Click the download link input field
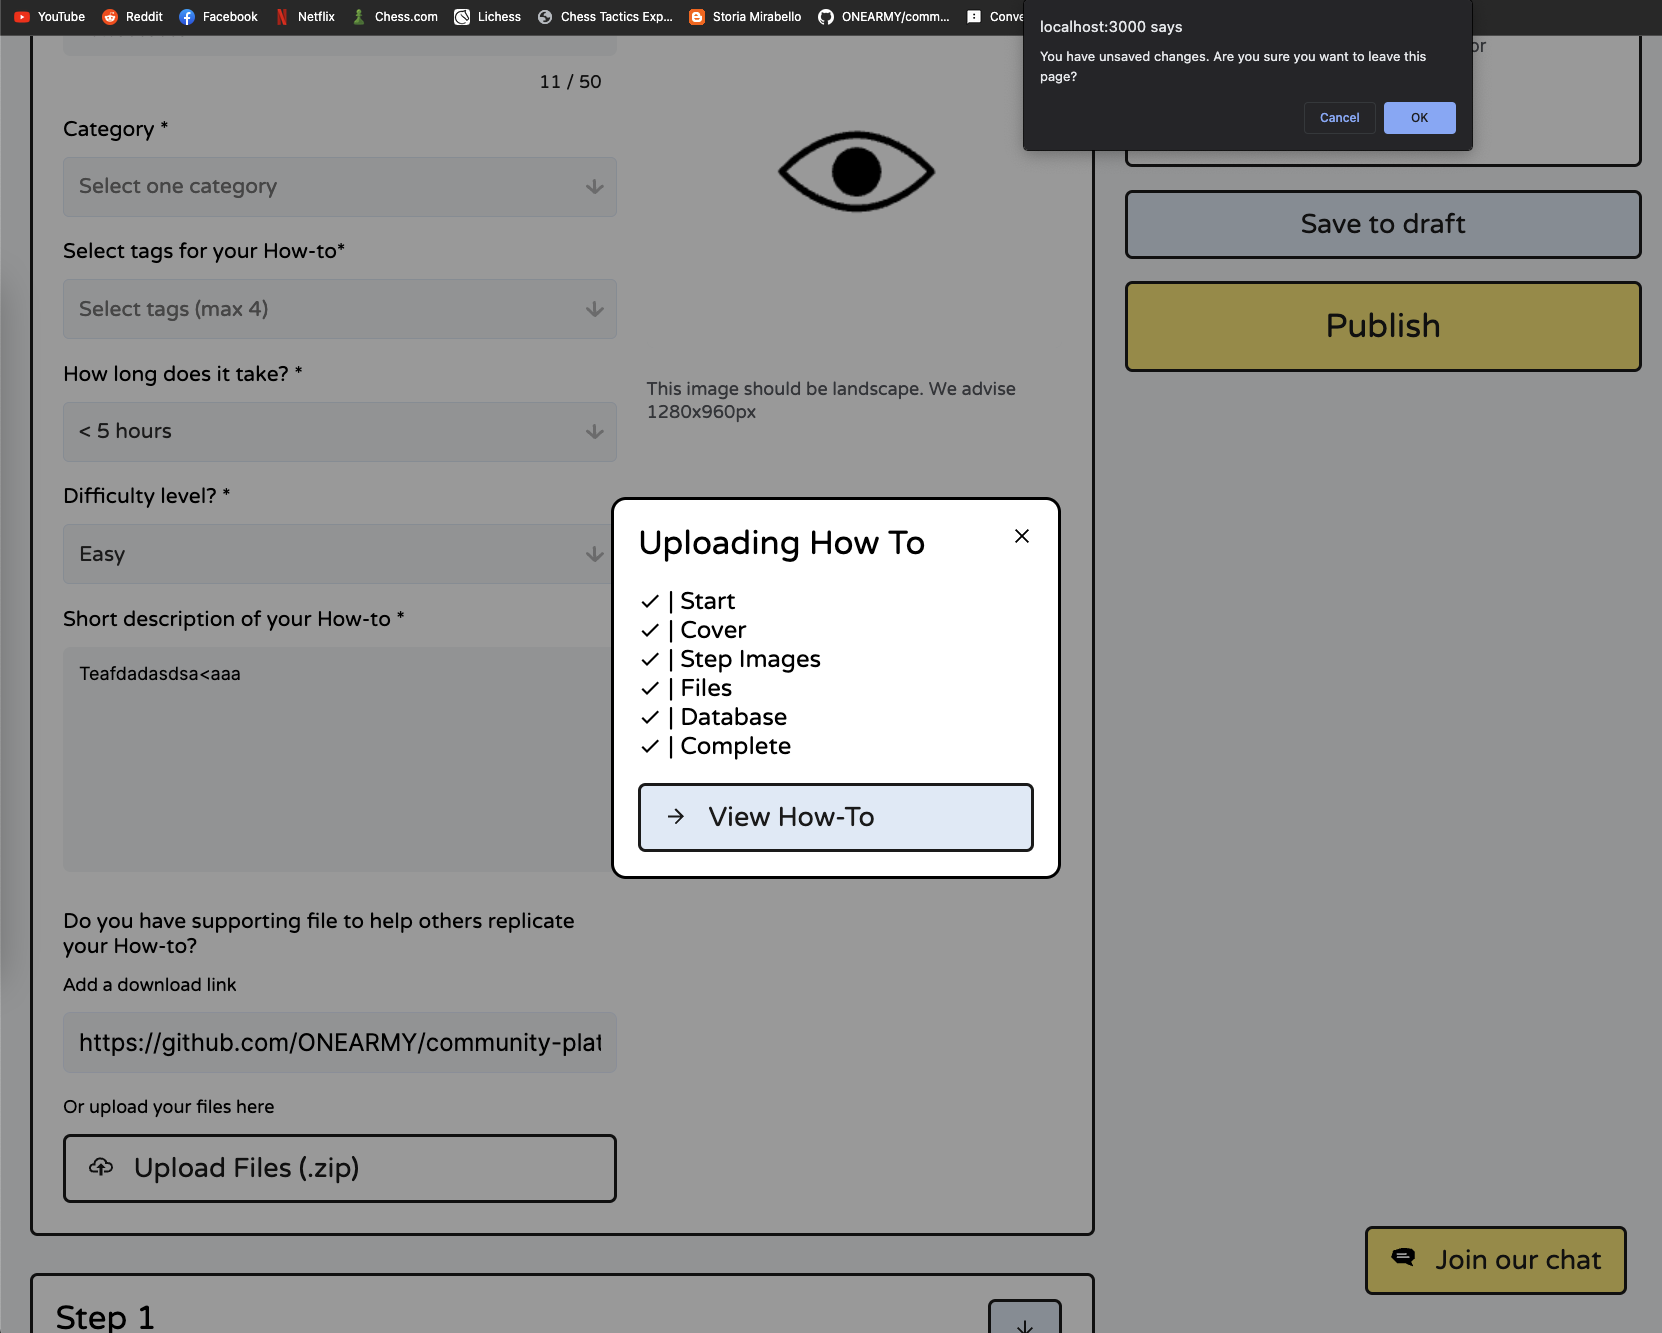The image size is (1662, 1333). [x=340, y=1043]
